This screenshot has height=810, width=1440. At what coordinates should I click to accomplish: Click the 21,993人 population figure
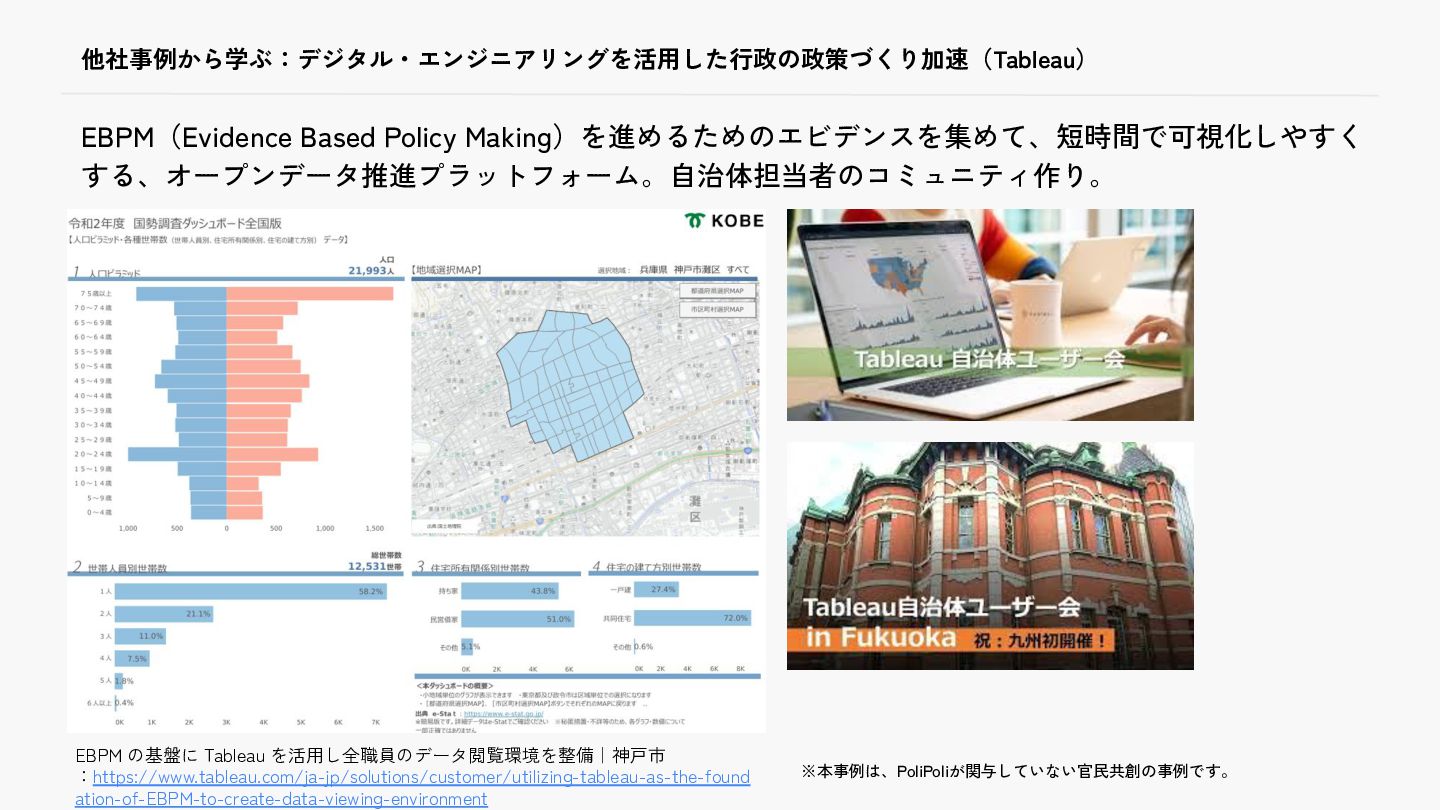[x=373, y=271]
